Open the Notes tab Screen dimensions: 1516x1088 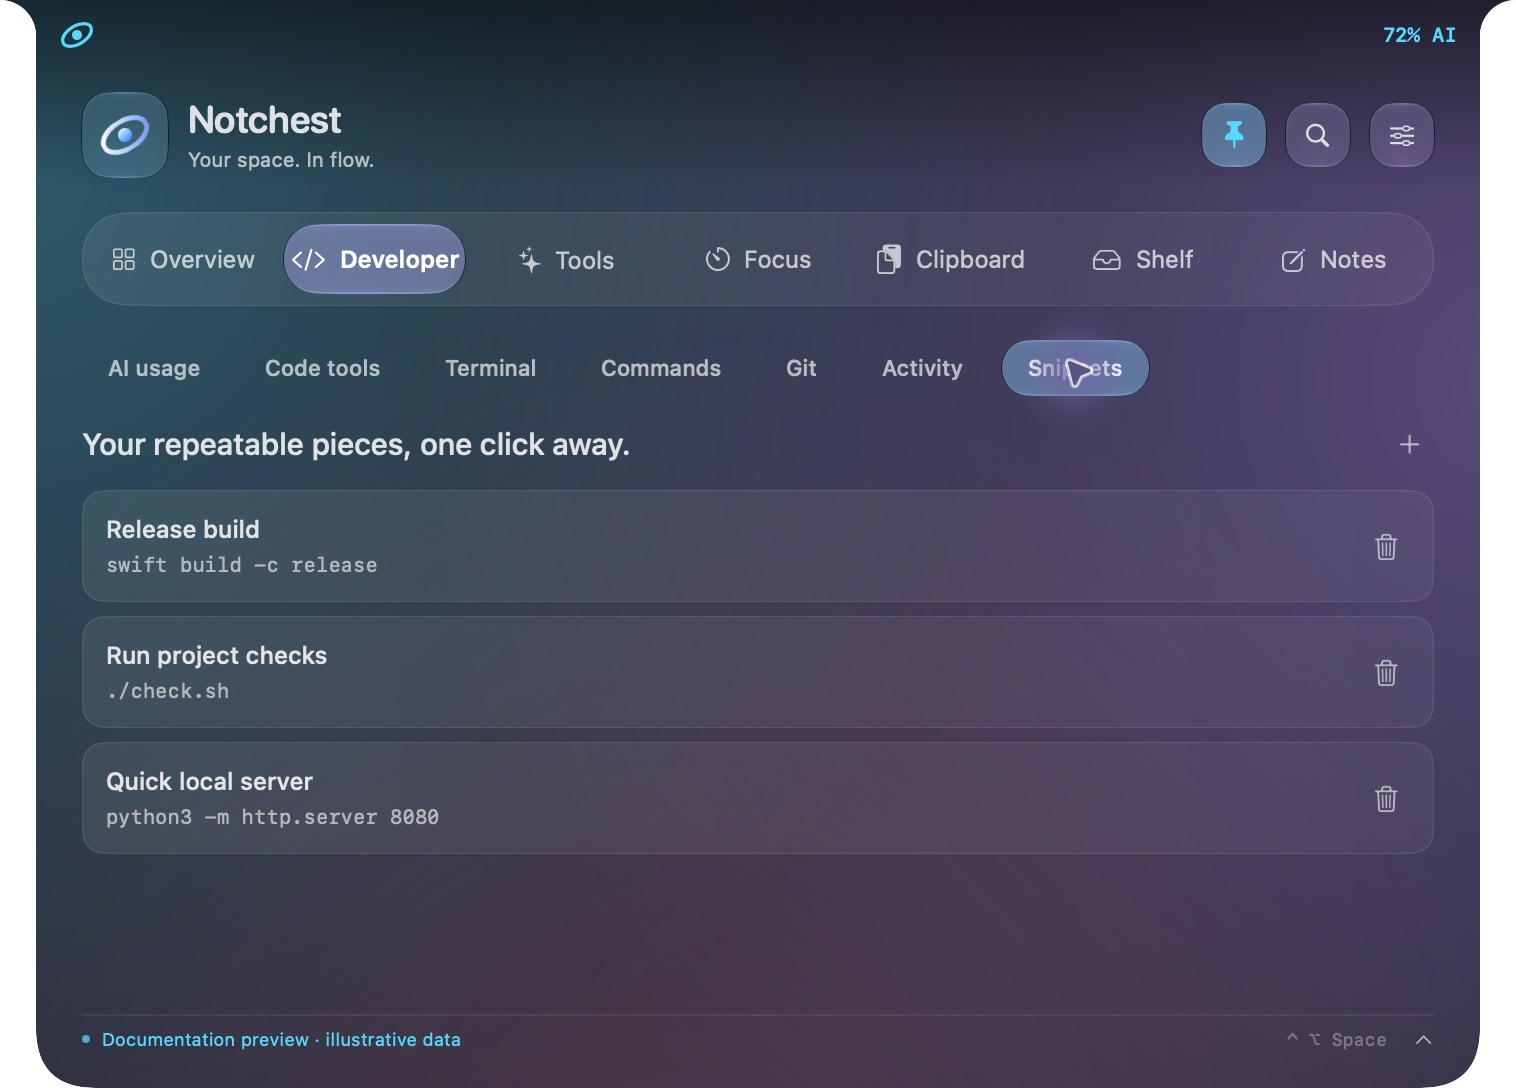pyautogui.click(x=1334, y=260)
